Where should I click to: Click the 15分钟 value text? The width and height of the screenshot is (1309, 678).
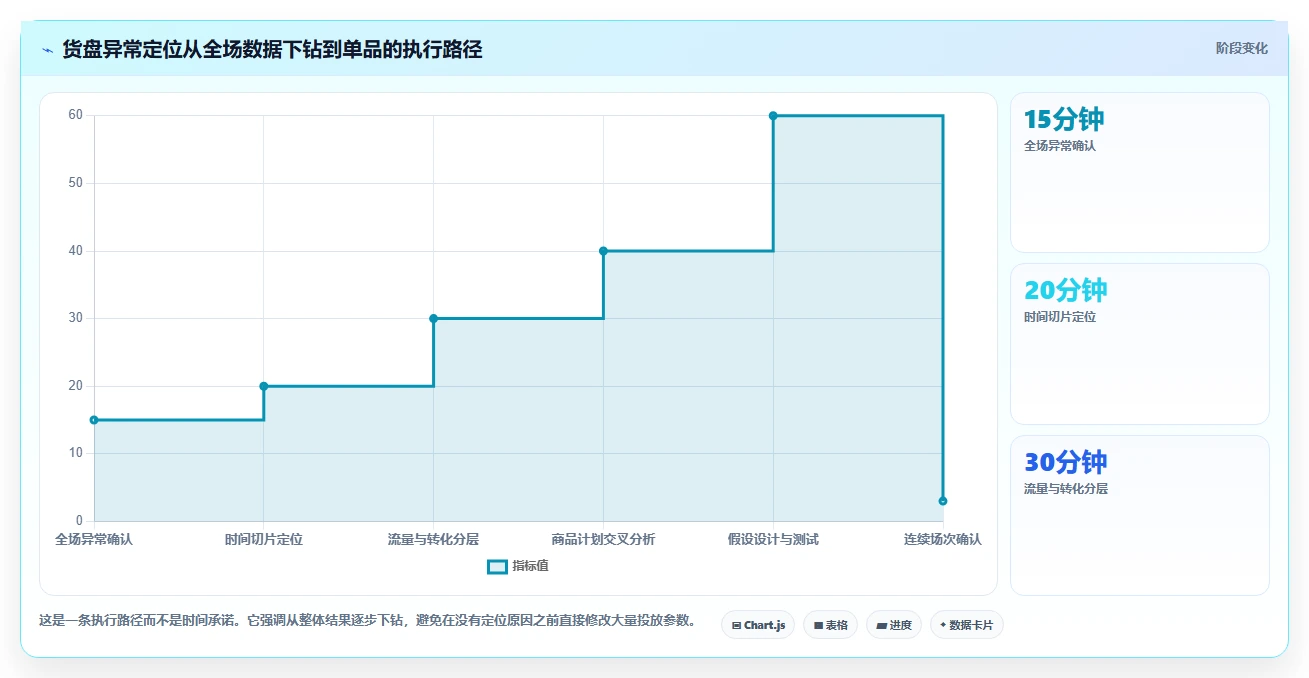[1064, 119]
